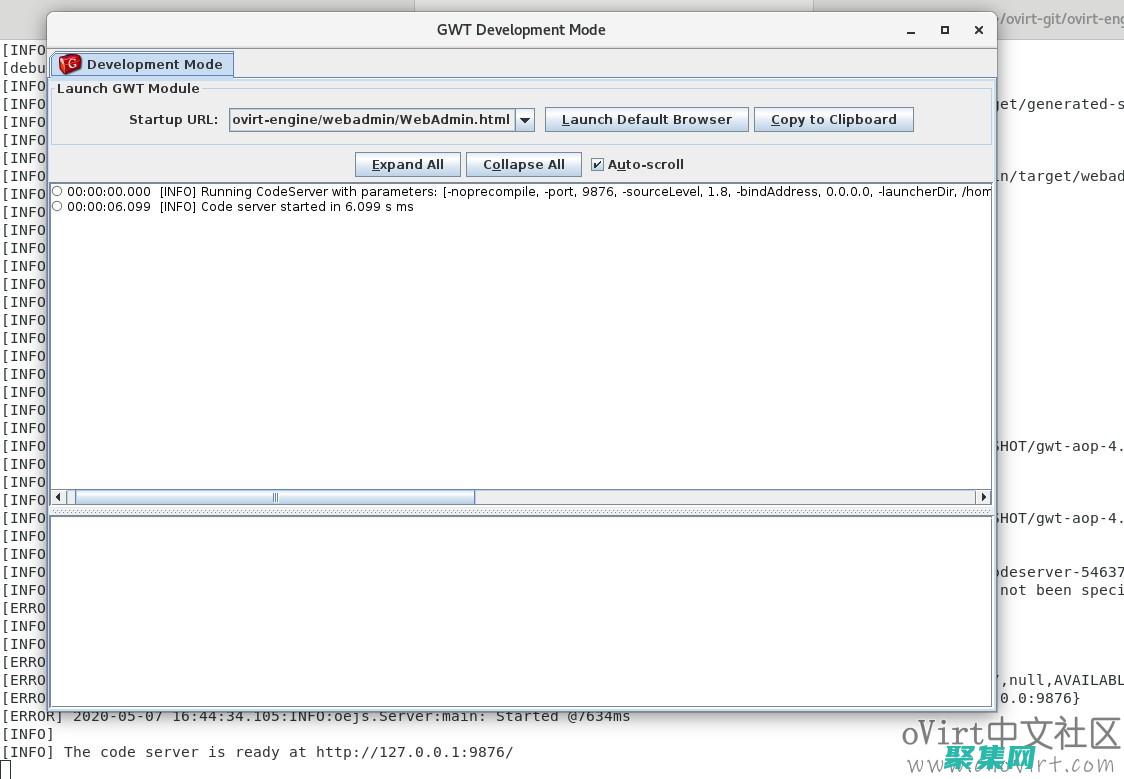This screenshot has height=779, width=1124.
Task: Click the dotted divider between the log panes
Action: [x=520, y=511]
